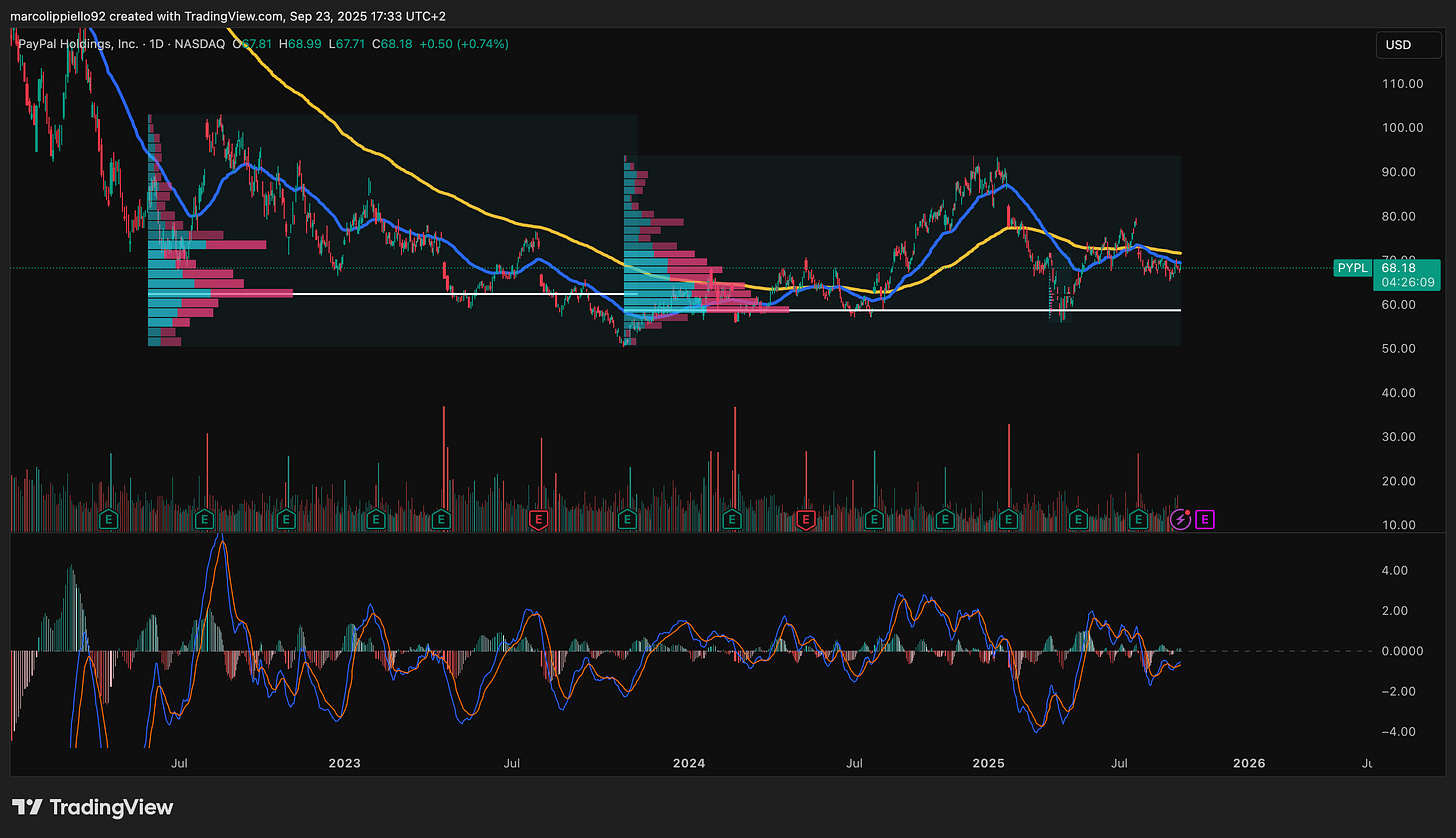This screenshot has width=1456, height=838.
Task: Click the 100.00 price axis label
Action: click(x=1402, y=128)
